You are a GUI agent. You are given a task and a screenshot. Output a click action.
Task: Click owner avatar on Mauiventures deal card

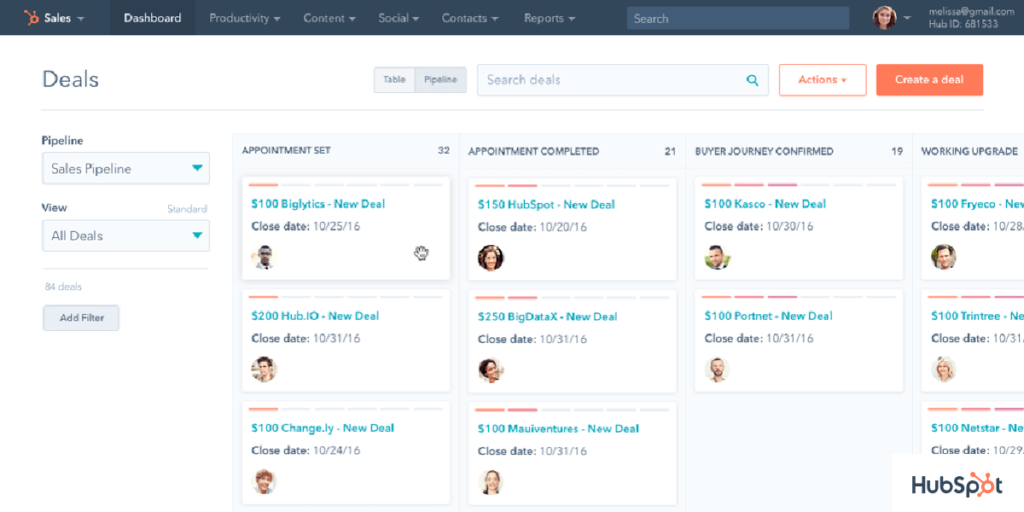(490, 482)
